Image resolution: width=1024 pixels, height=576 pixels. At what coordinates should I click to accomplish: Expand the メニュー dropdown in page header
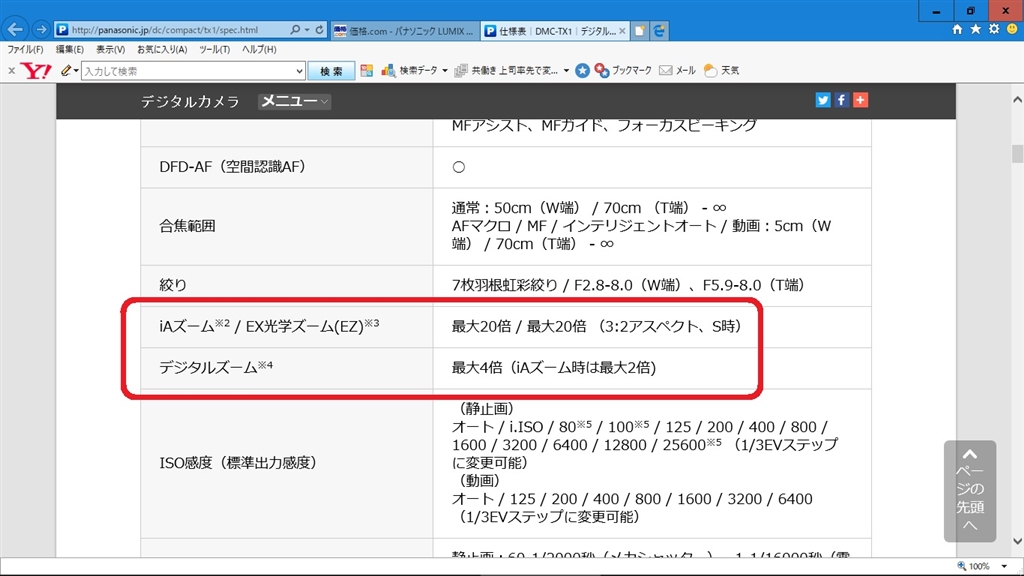click(294, 101)
